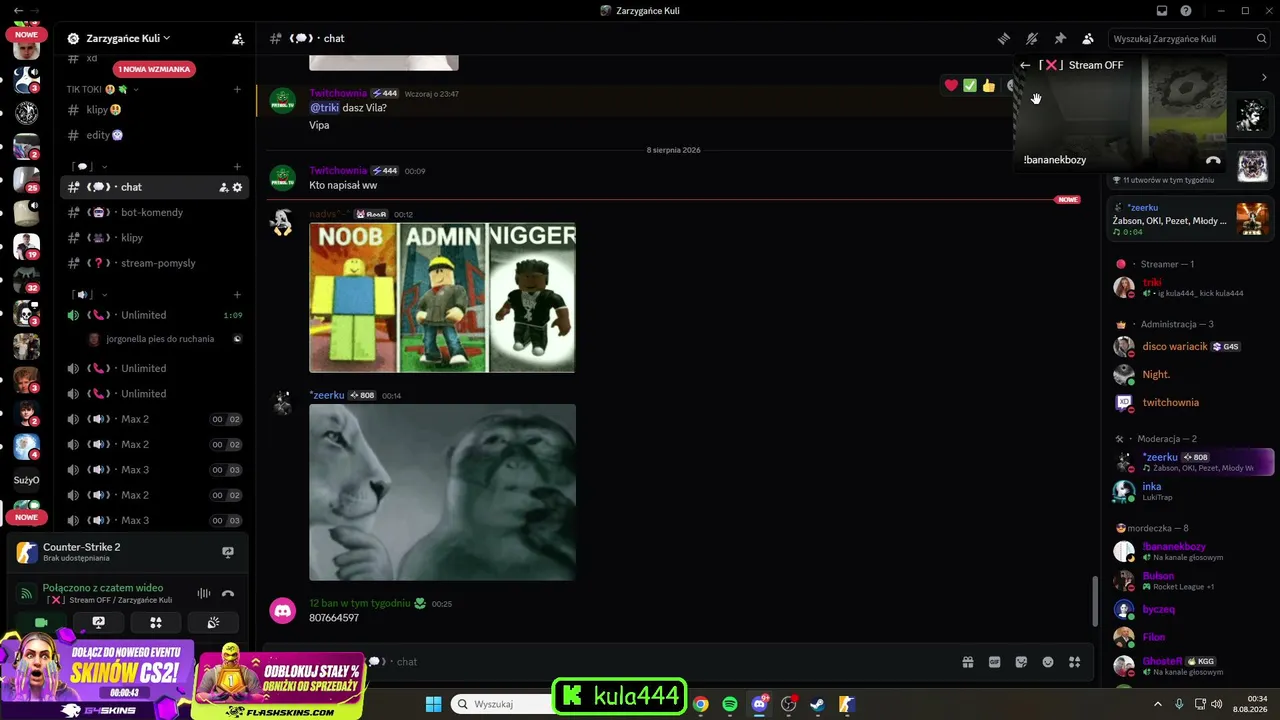The height and width of the screenshot is (720, 1280).
Task: Jump to the 1 NOWA WZMIANKA mention
Action: [x=154, y=69]
